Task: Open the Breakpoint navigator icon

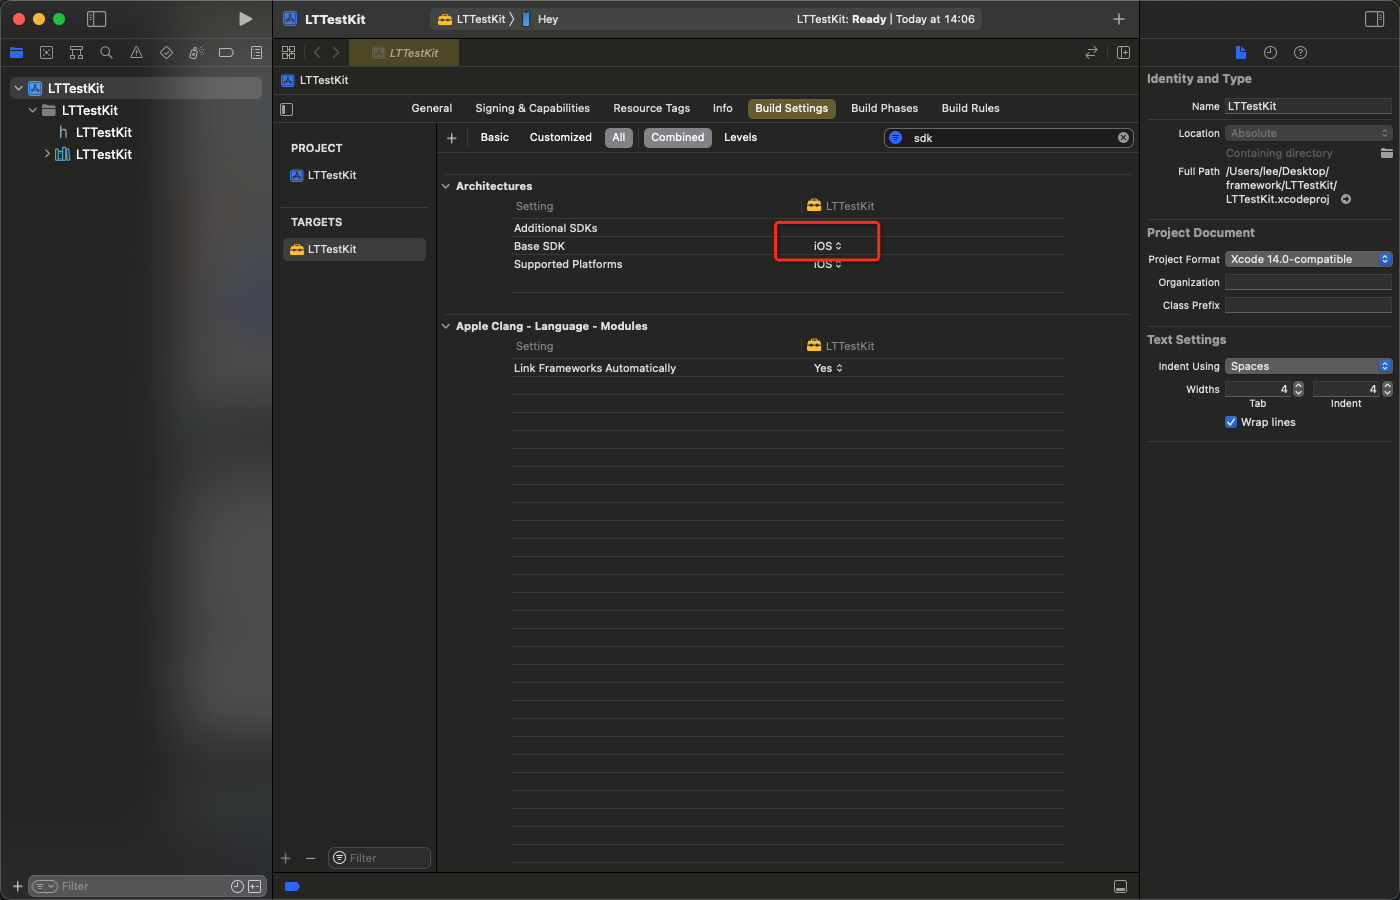Action: pos(226,53)
